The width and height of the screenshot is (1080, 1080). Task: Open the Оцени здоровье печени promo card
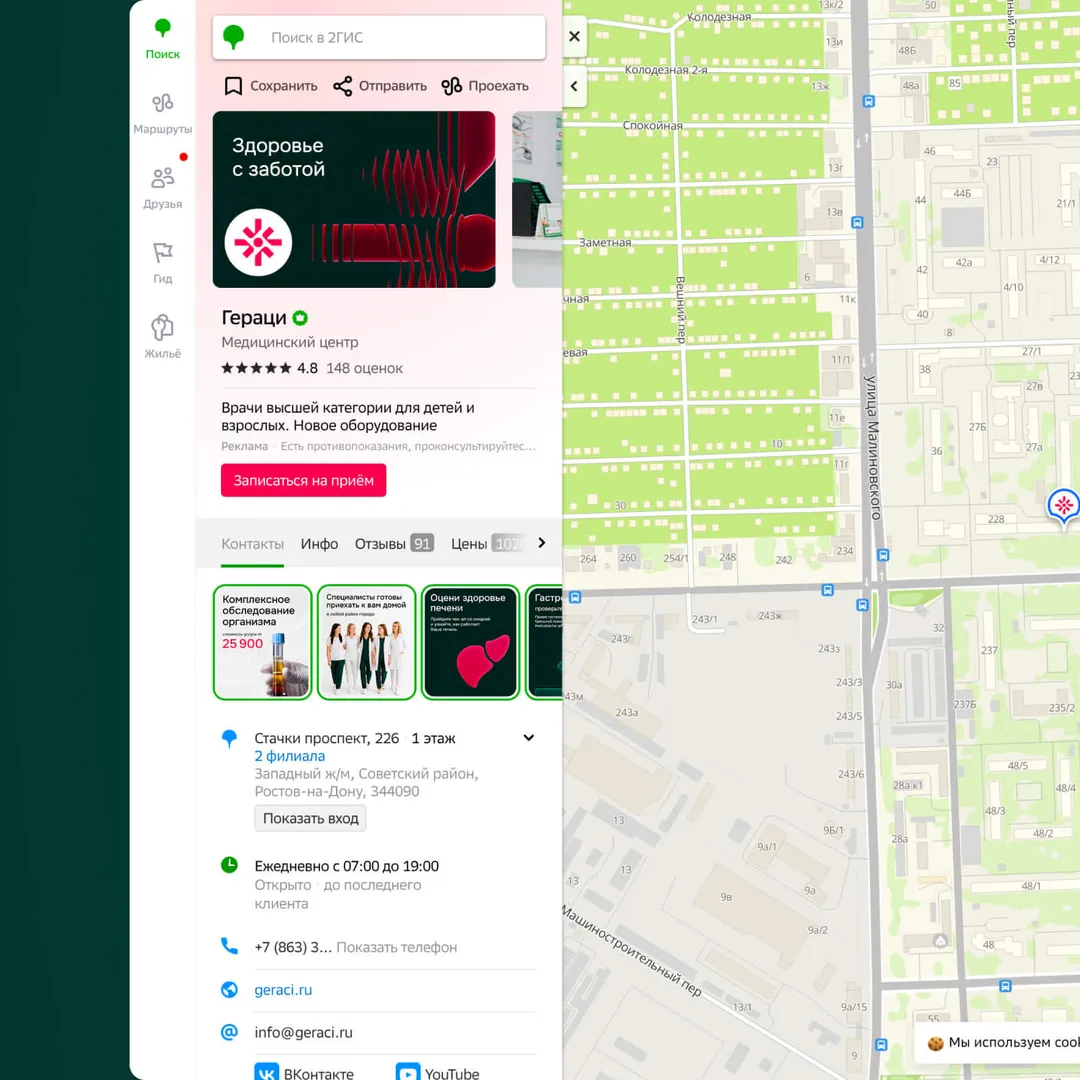tap(470, 642)
